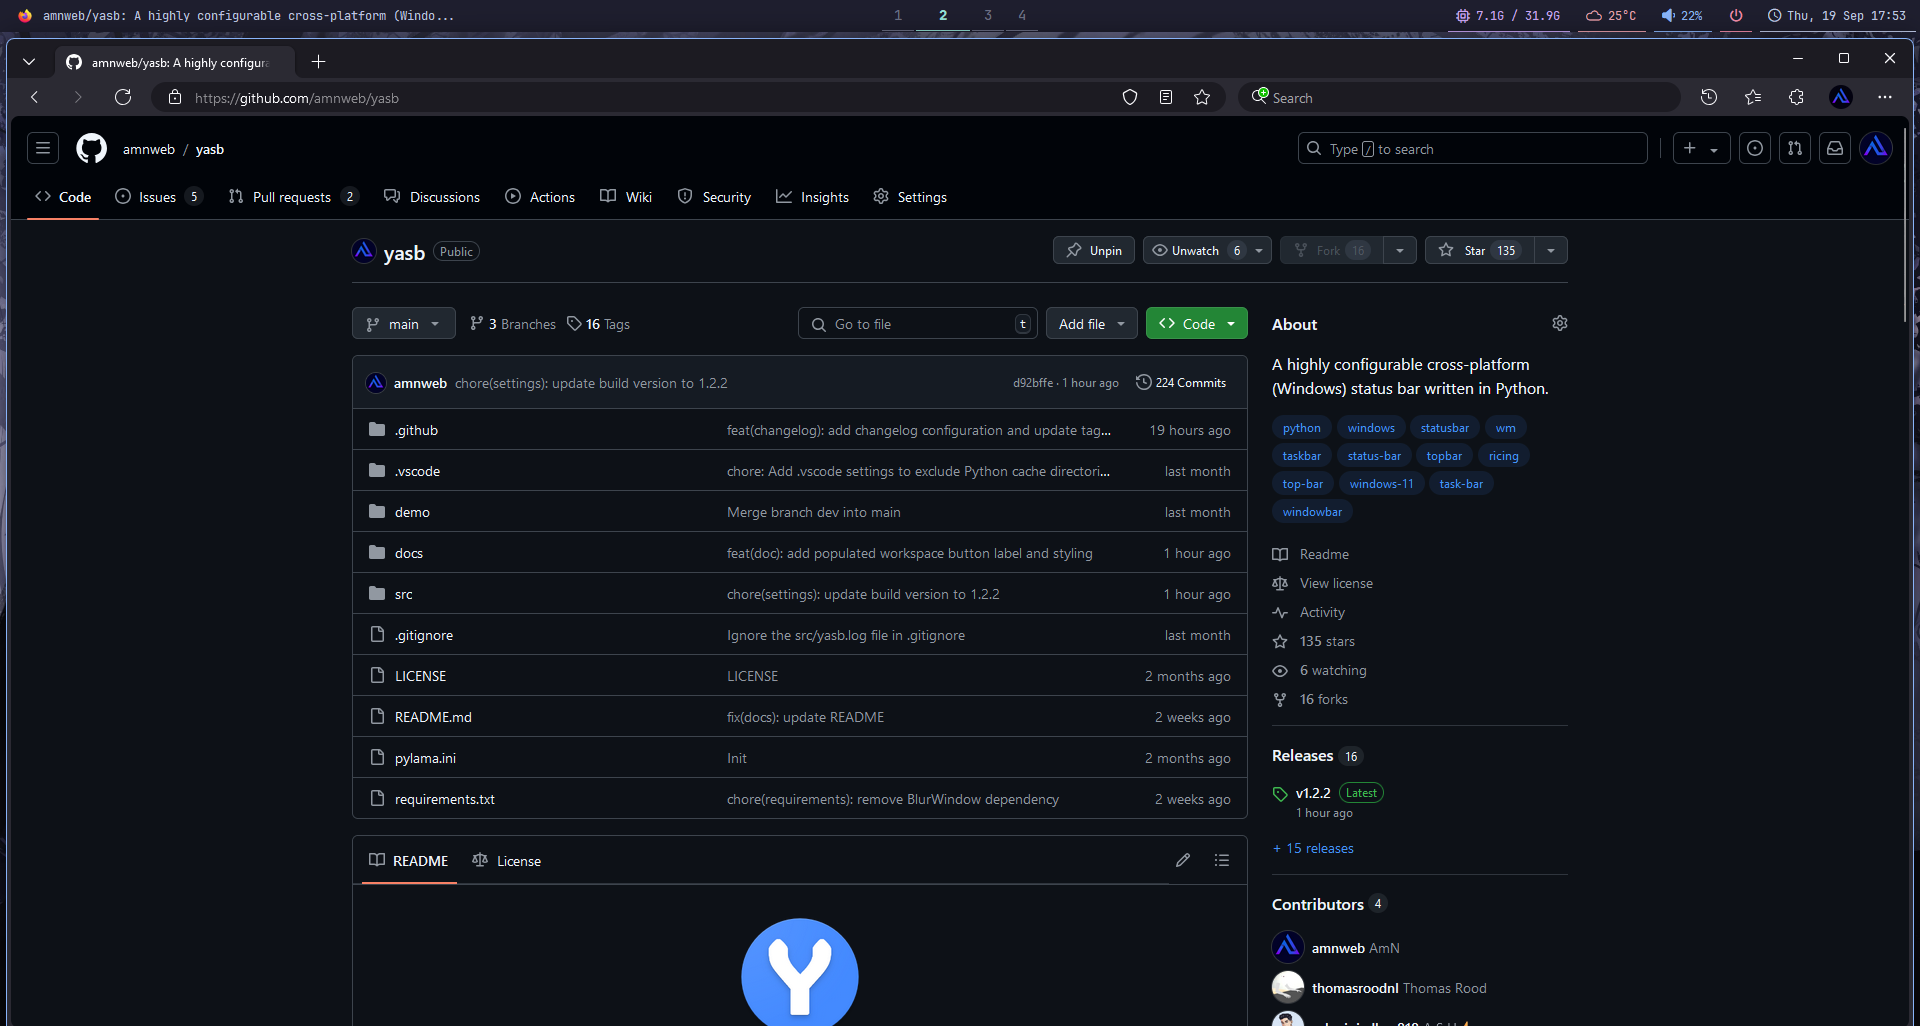Switch to workspace 3 in the top bar
The width and height of the screenshot is (1920, 1026).
click(x=988, y=15)
